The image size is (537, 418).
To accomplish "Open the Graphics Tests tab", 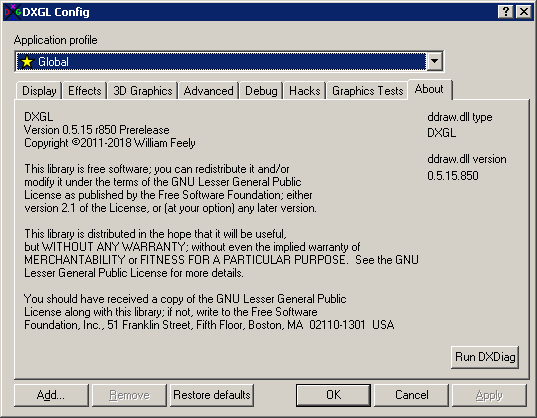I will 367,91.
